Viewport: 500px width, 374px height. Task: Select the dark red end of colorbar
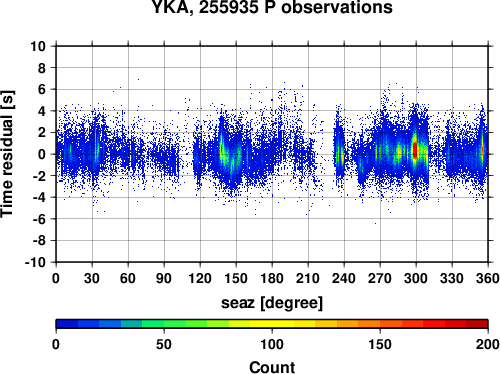[x=477, y=324]
